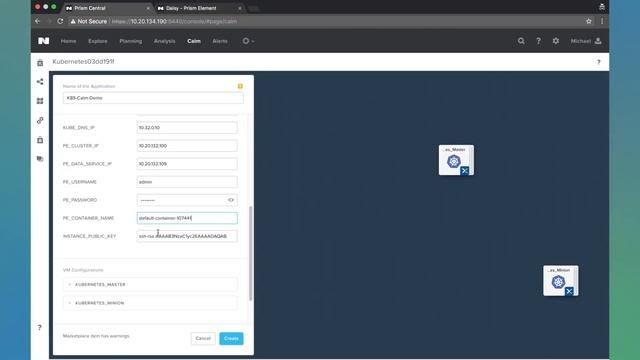Image resolution: width=640 pixels, height=360 pixels.
Task: Open the status circle dropdown after Alerts
Action: (248, 41)
